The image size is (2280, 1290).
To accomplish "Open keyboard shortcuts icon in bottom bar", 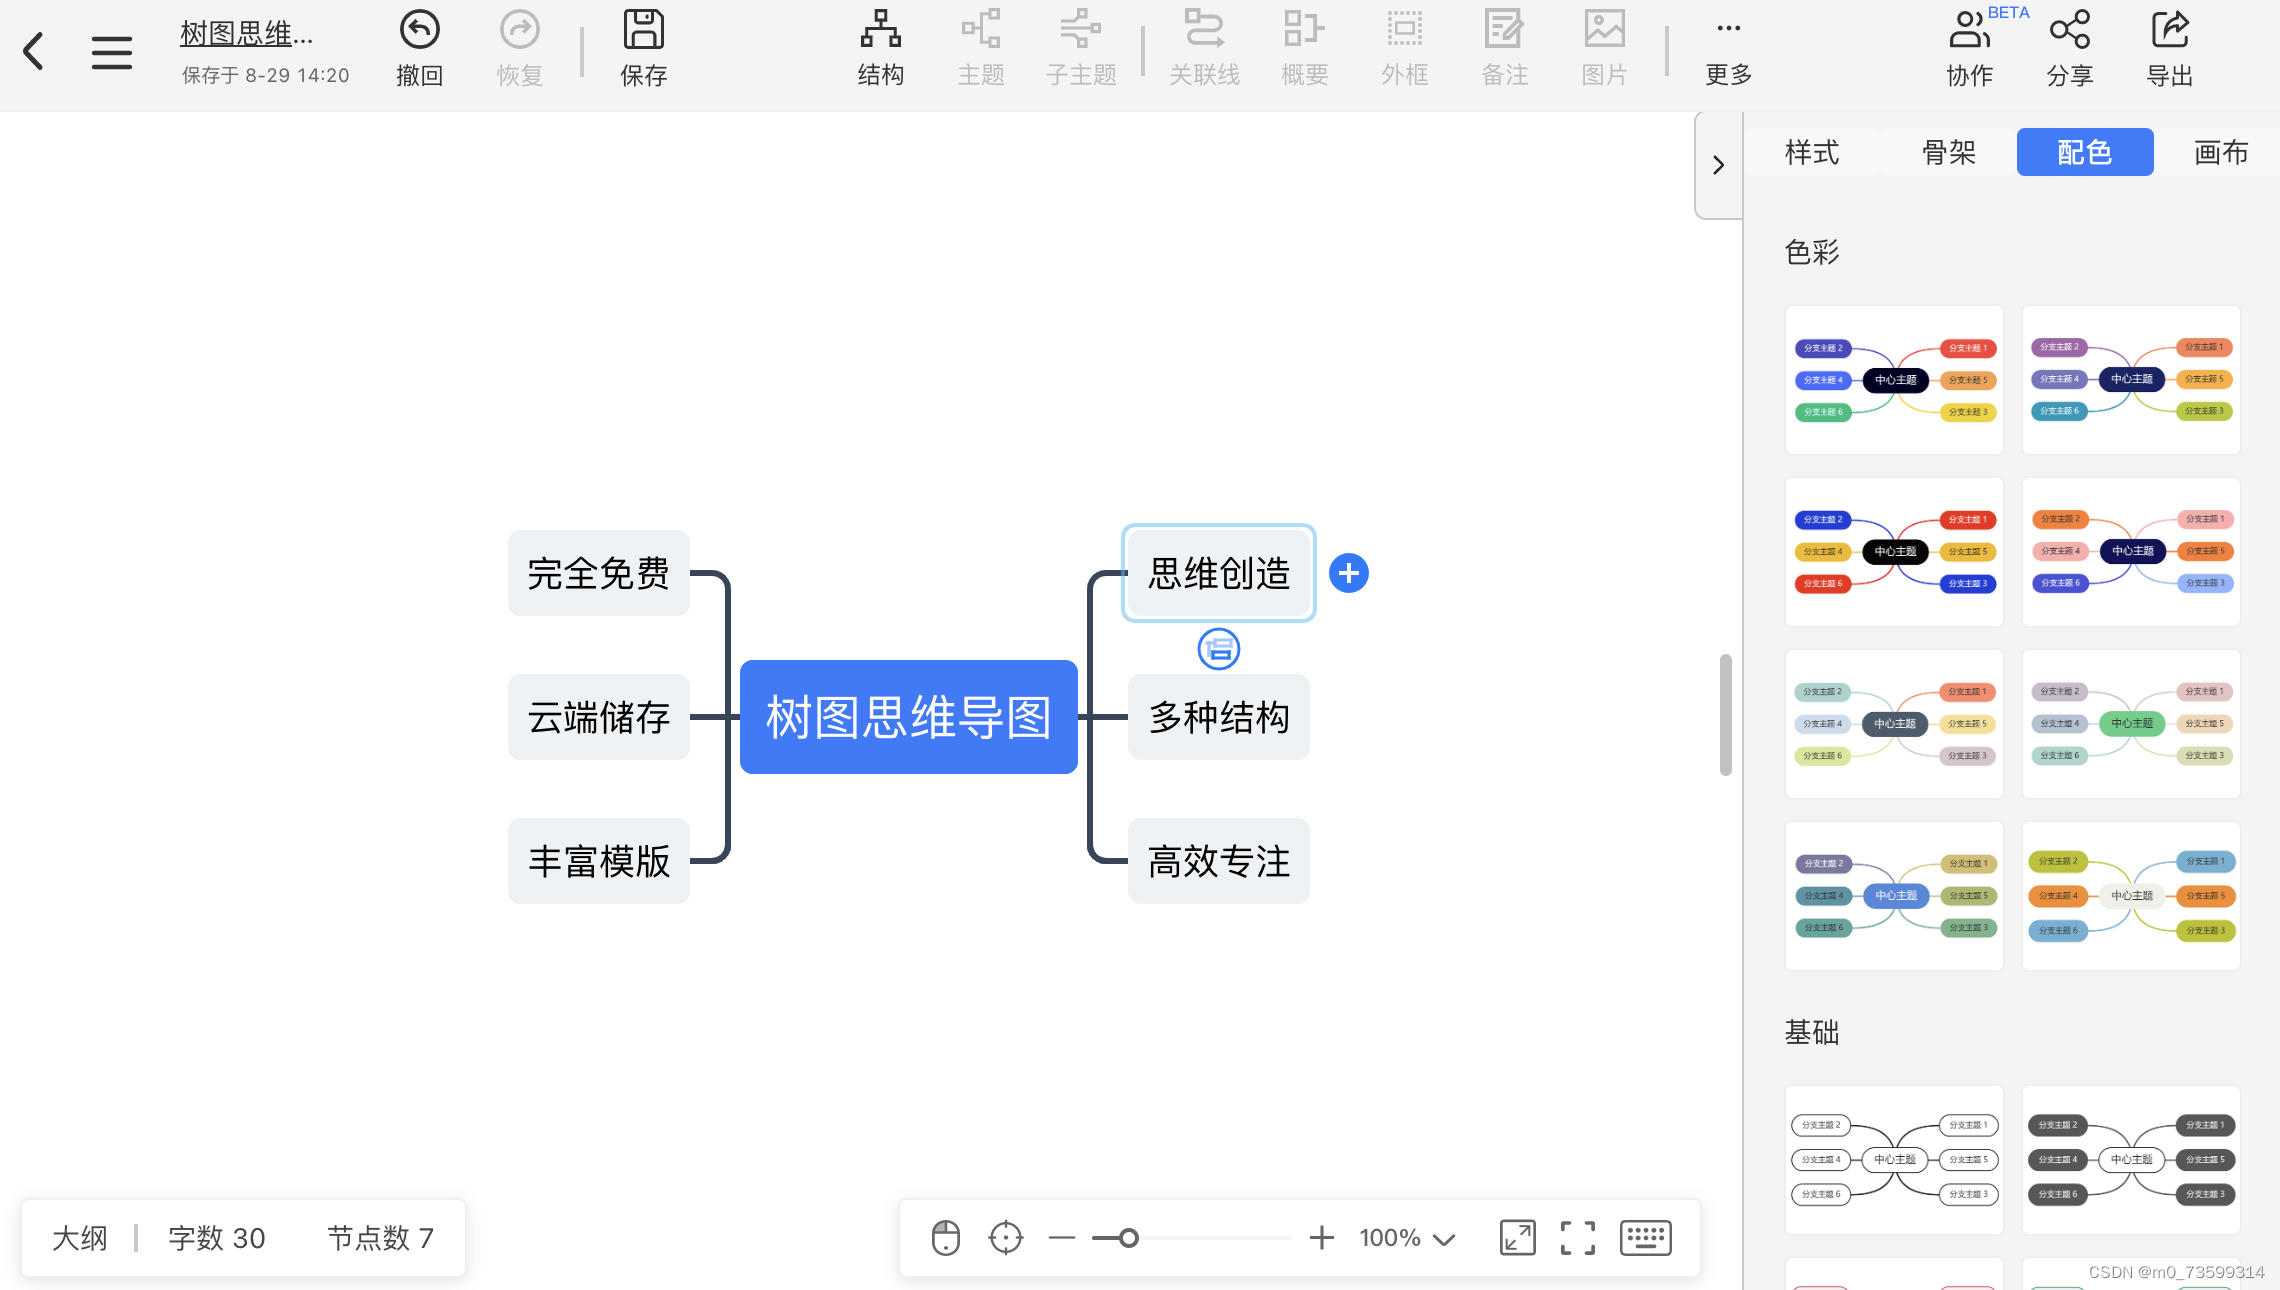I will (1645, 1238).
